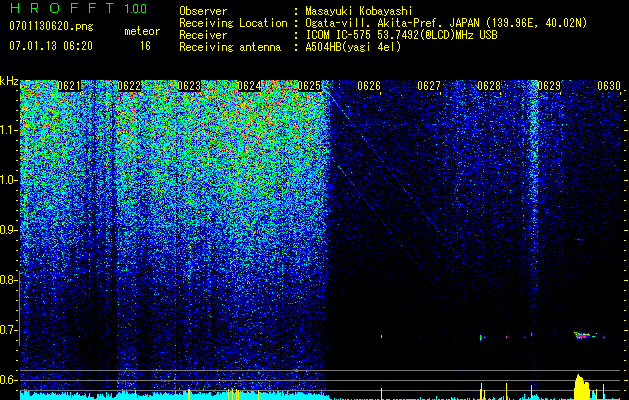The height and width of the screenshot is (400, 629).
Task: Click the small meteor echo dot below 0626
Action: (x=381, y=336)
